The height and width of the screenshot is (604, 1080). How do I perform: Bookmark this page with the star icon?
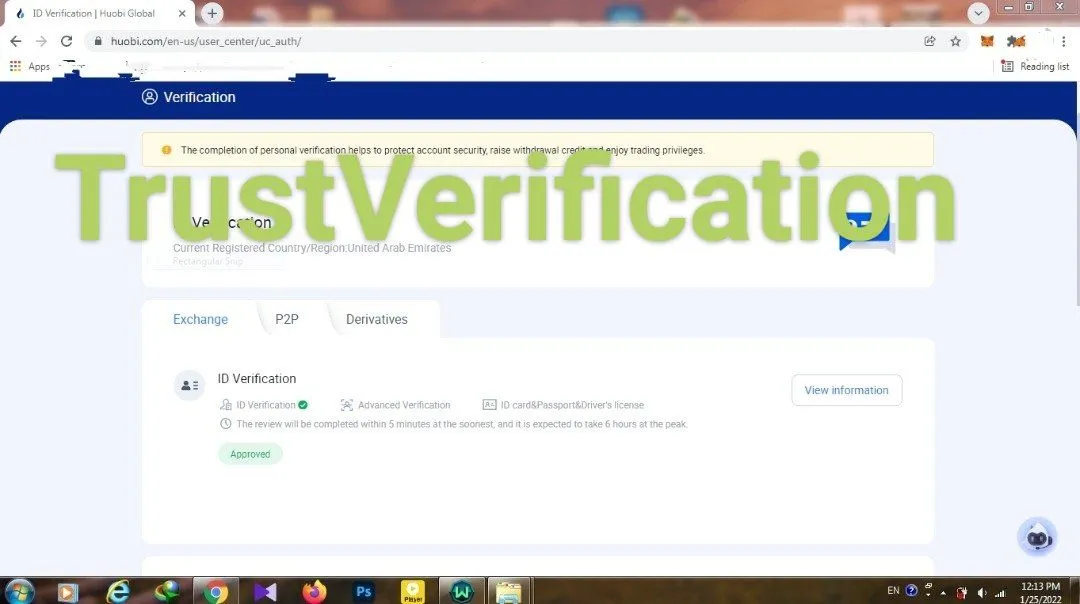coord(956,41)
